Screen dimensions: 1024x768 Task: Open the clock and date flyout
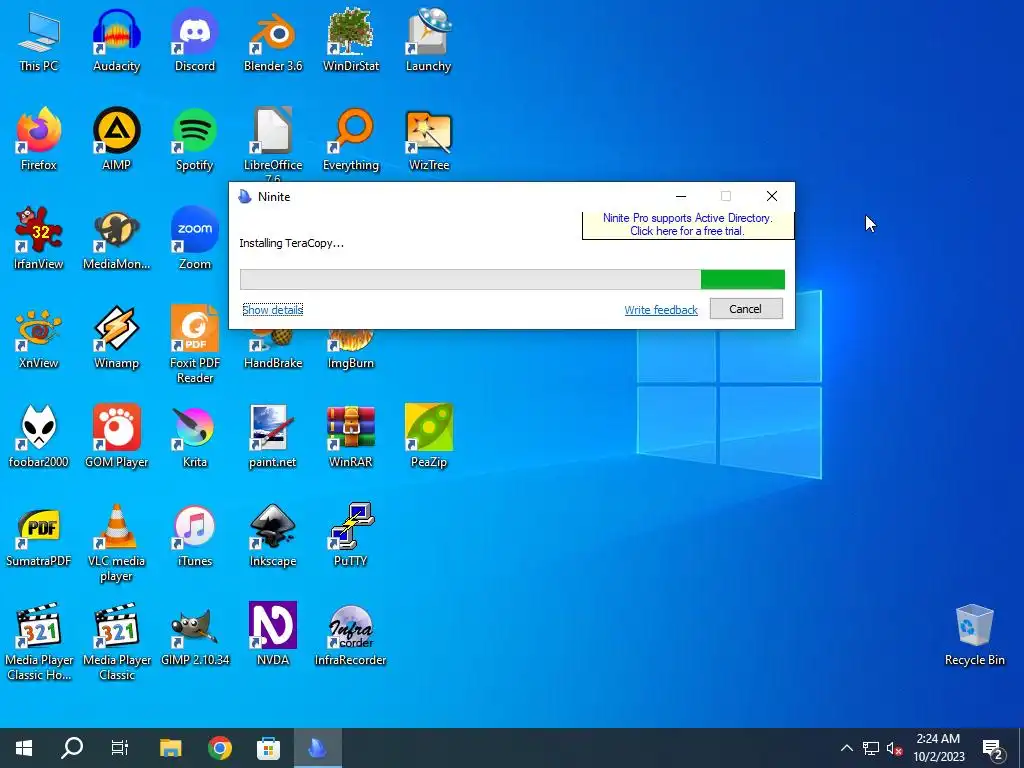[x=938, y=748]
